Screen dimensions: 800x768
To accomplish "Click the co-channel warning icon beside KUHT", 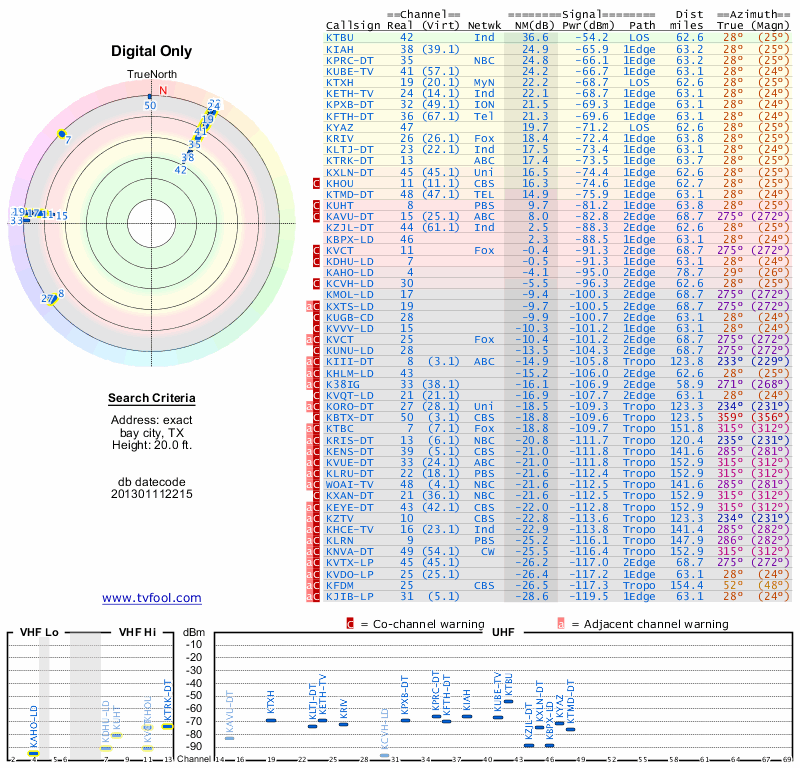I will [316, 205].
